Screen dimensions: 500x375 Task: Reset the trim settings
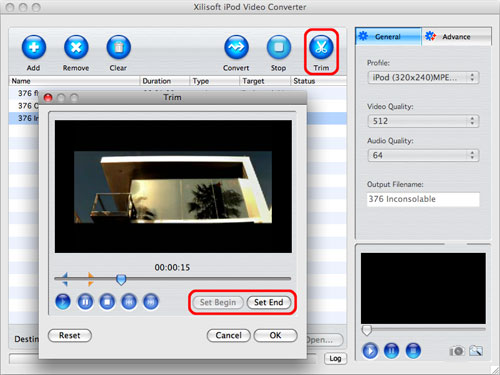coord(70,335)
